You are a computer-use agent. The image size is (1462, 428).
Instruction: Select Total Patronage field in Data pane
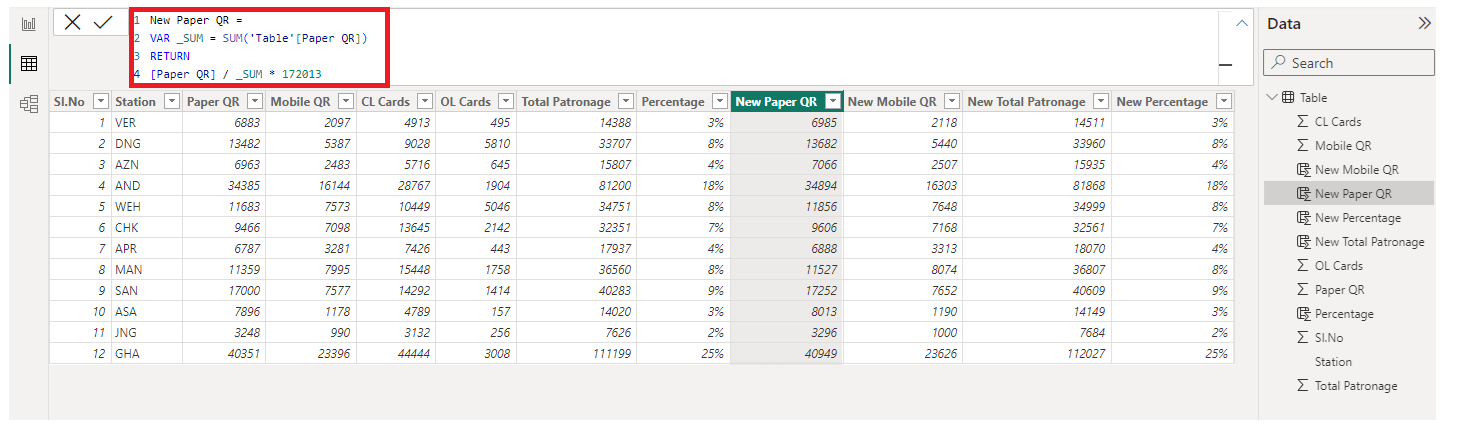[x=1349, y=386]
